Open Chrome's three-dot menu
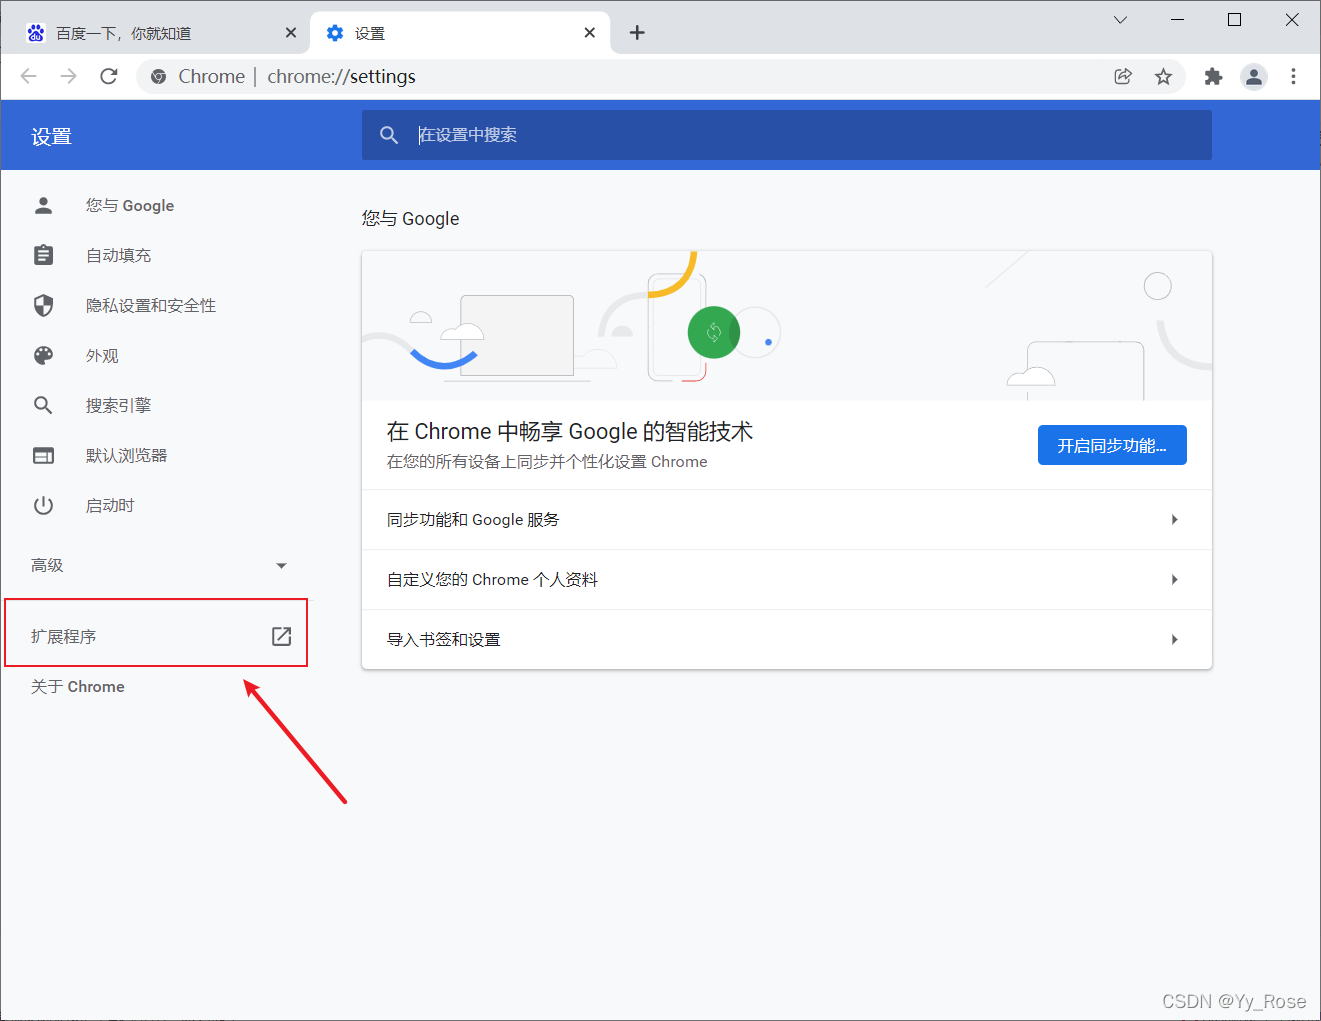Screen dimensions: 1321x1021 1293,76
